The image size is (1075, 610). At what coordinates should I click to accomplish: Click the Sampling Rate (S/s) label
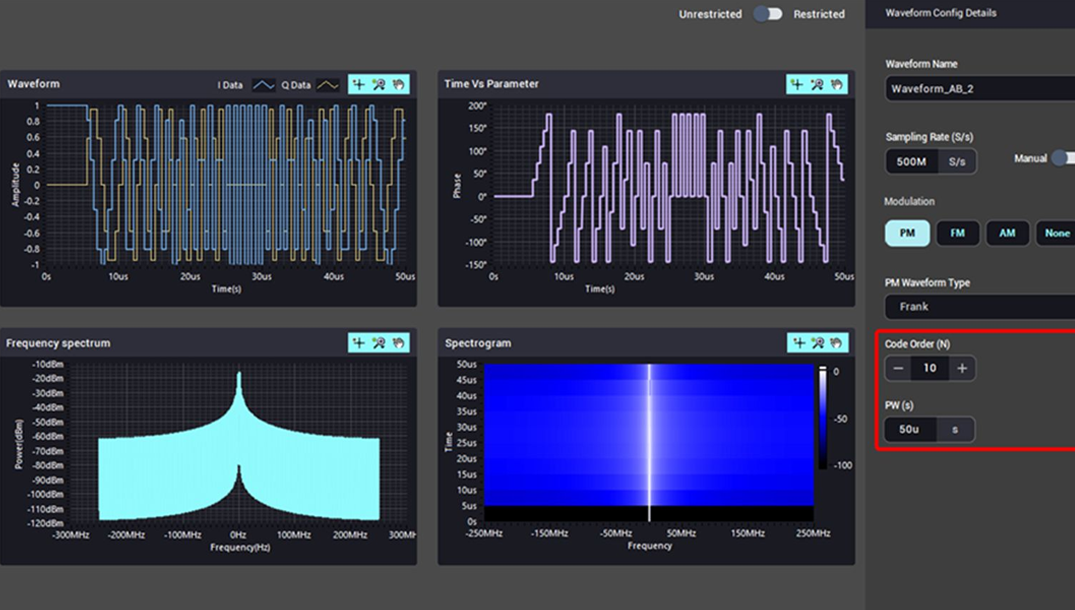[929, 137]
